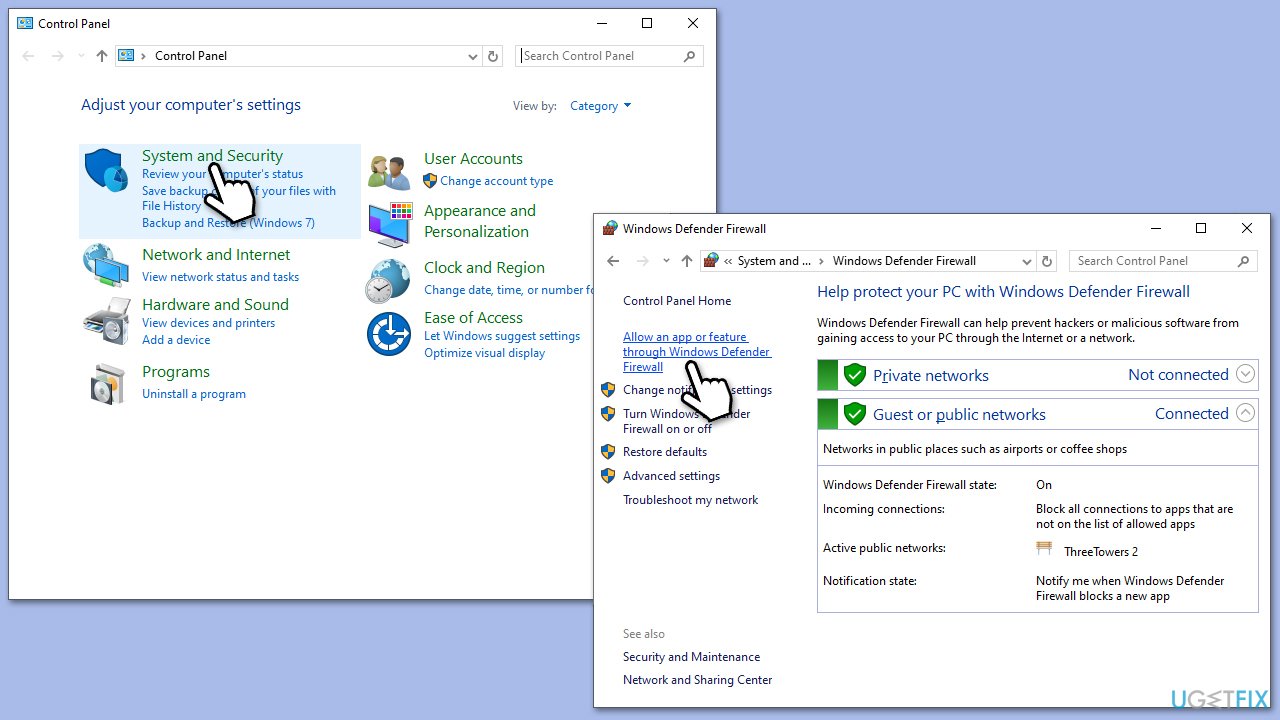Click Restore defaults link
Viewport: 1280px width, 720px height.
tap(664, 452)
